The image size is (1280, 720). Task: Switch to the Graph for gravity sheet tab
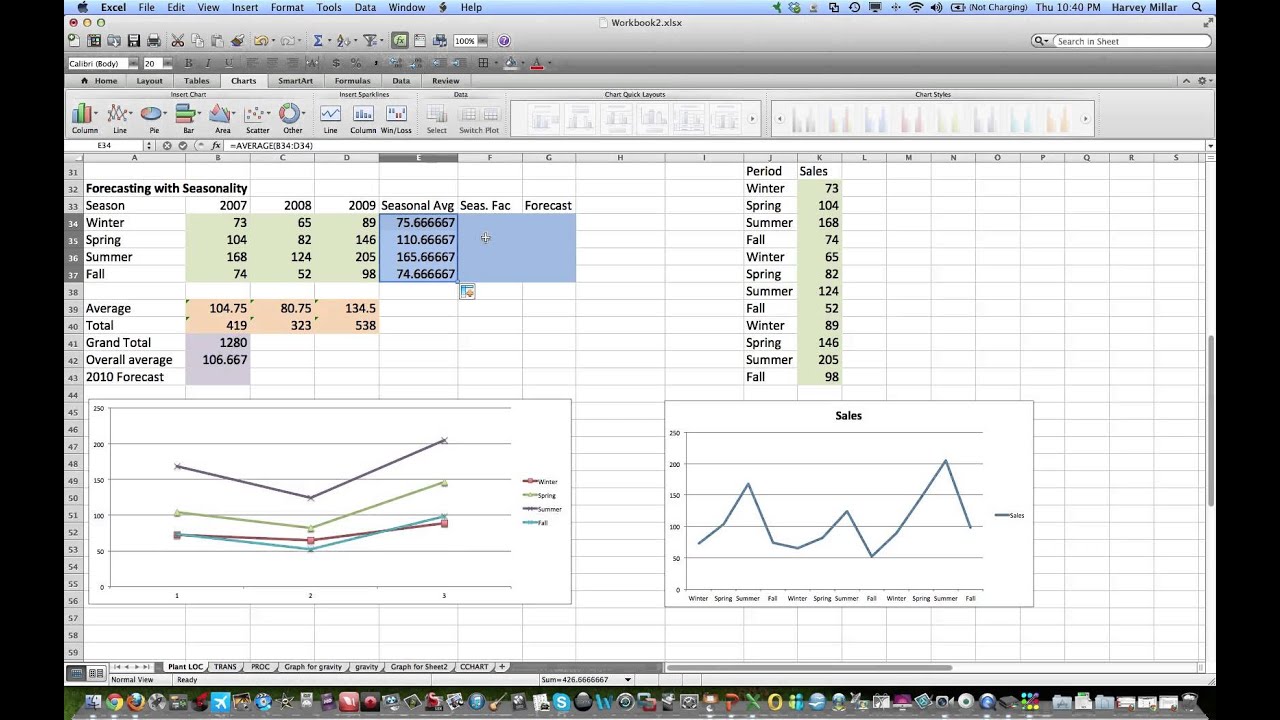point(313,667)
